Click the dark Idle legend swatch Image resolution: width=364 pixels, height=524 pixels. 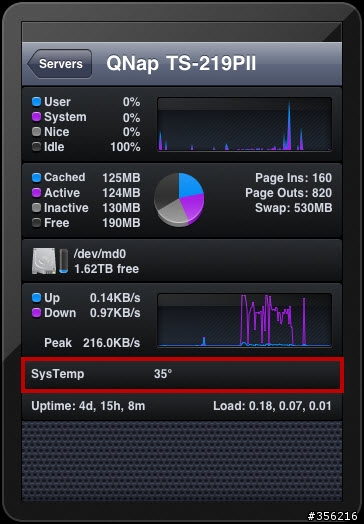36,147
